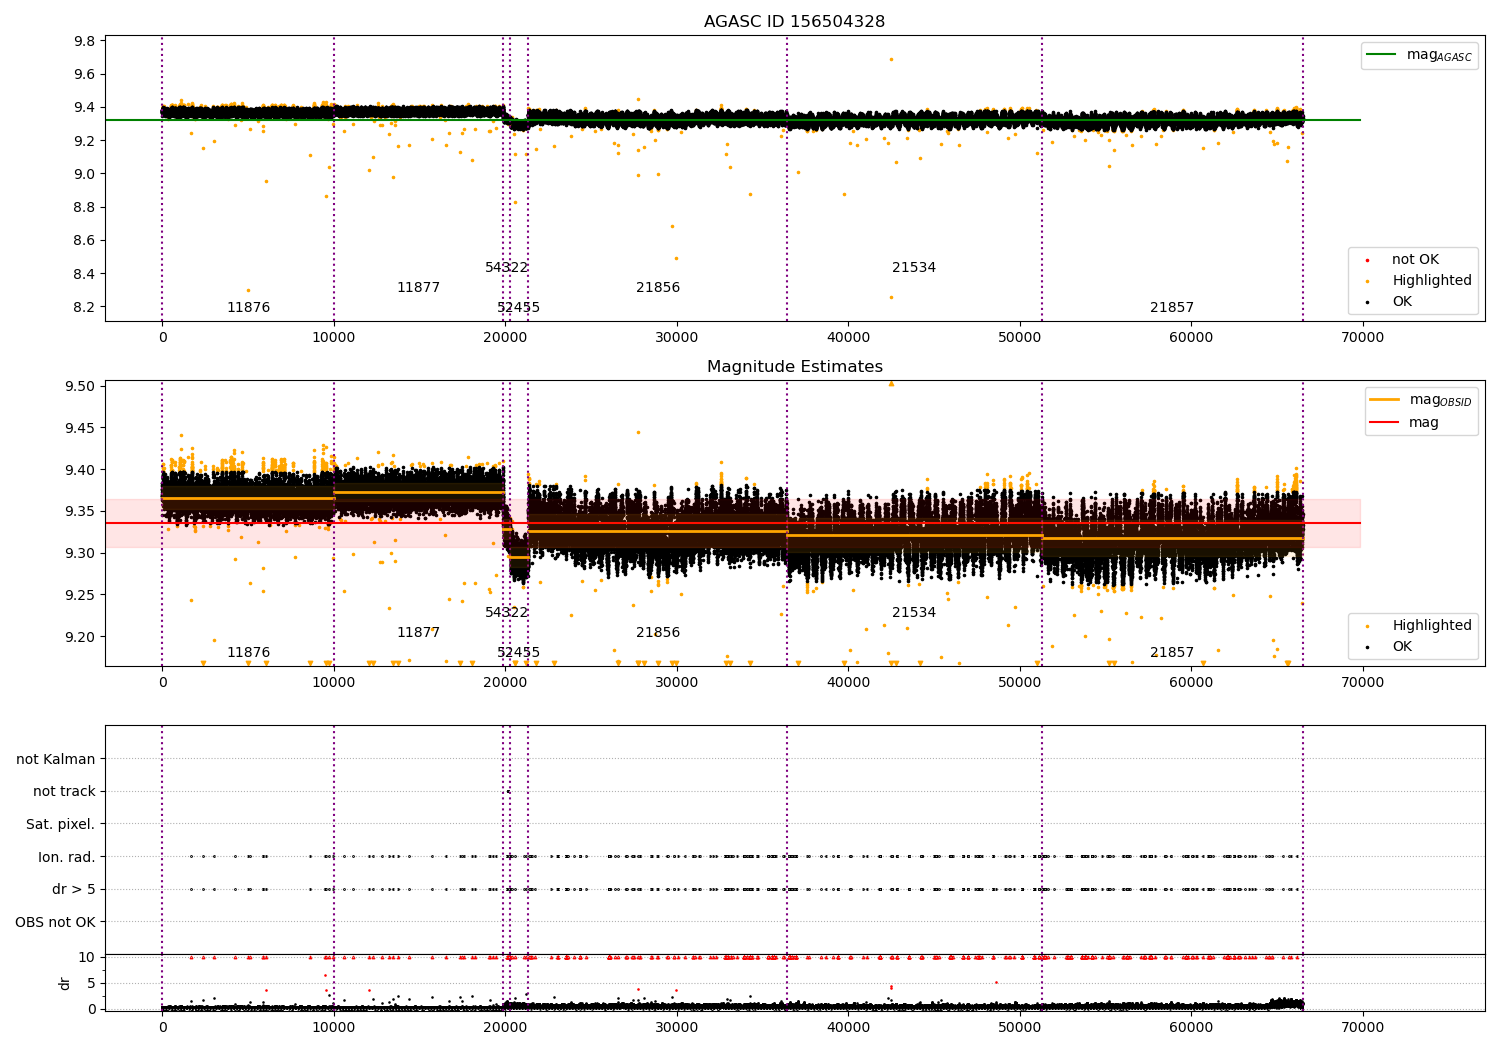
Task: Click the black 'OK' legend marker in top plot
Action: coord(1367,302)
